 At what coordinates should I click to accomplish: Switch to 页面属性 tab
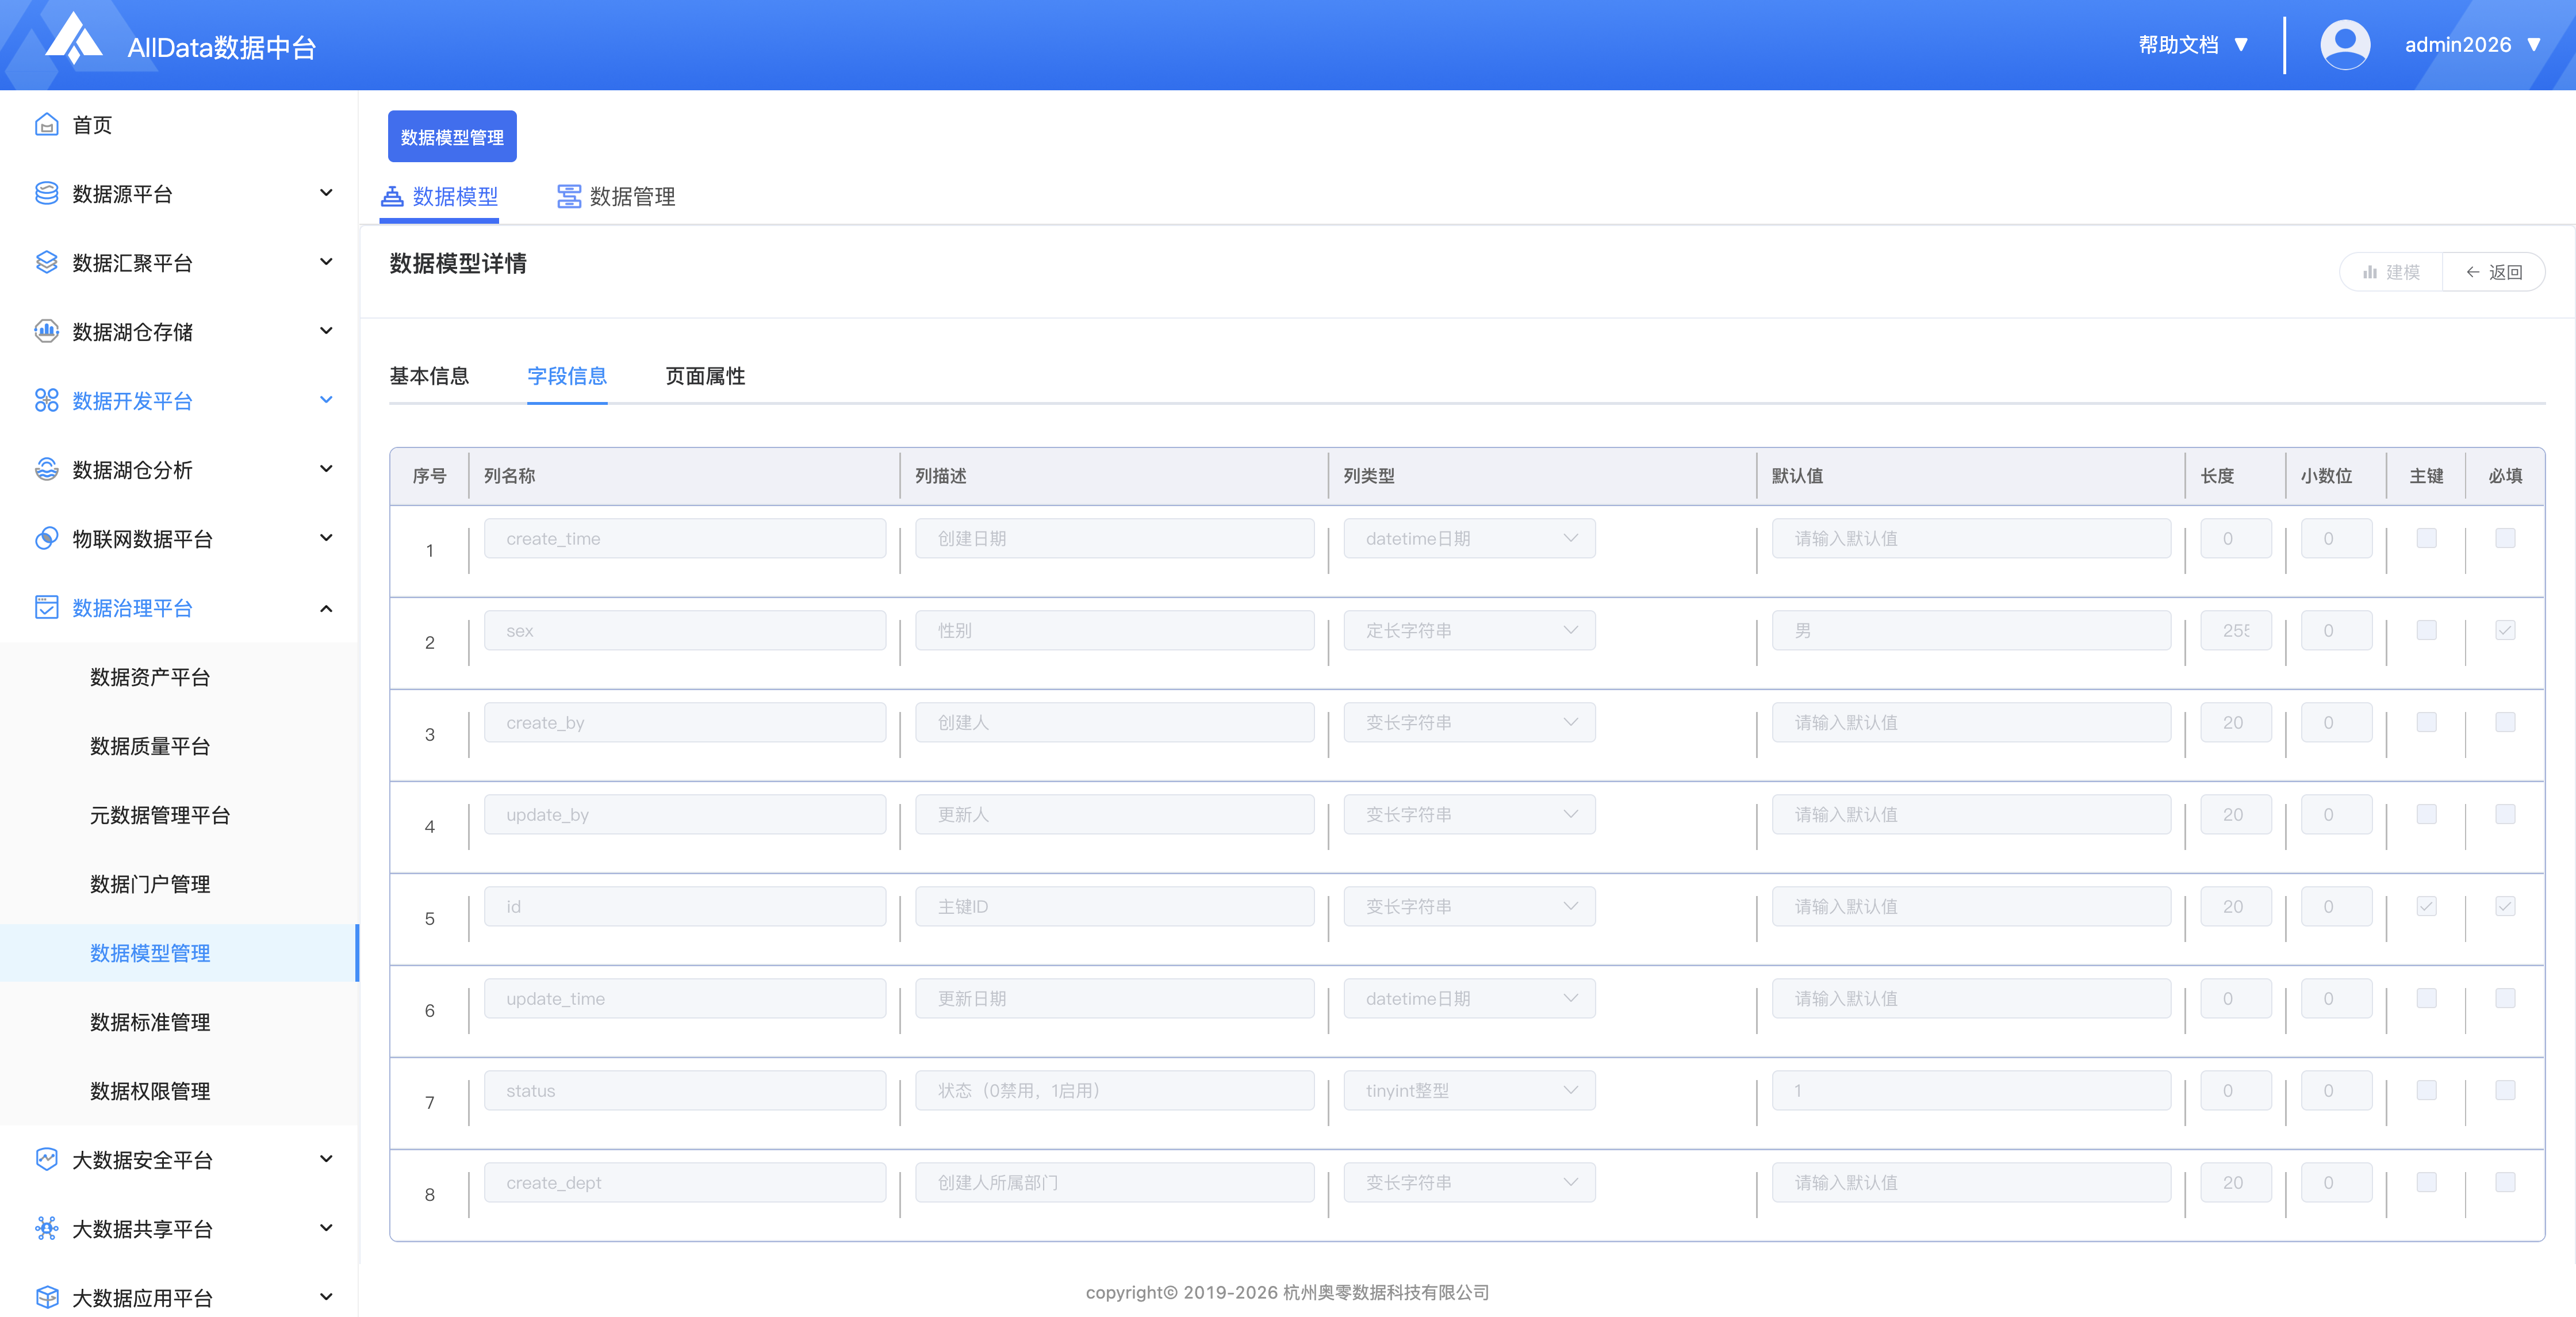pyautogui.click(x=705, y=376)
